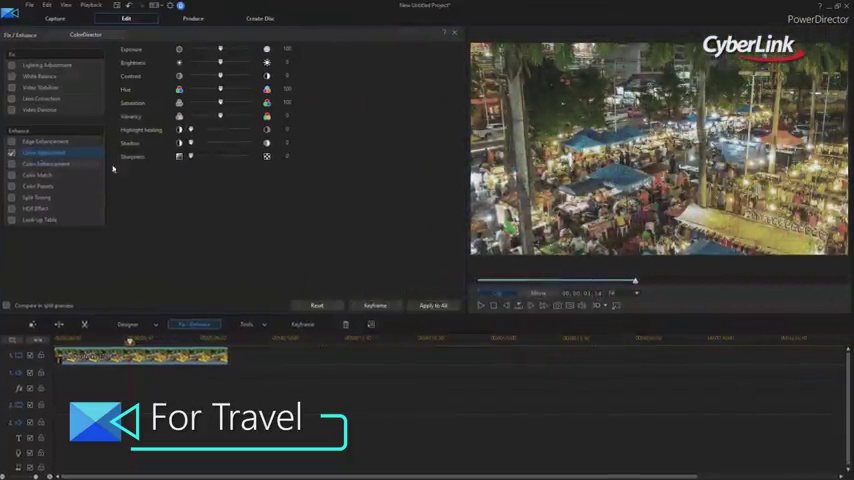Enable the Lighting Adjustment checkbox

coord(12,65)
